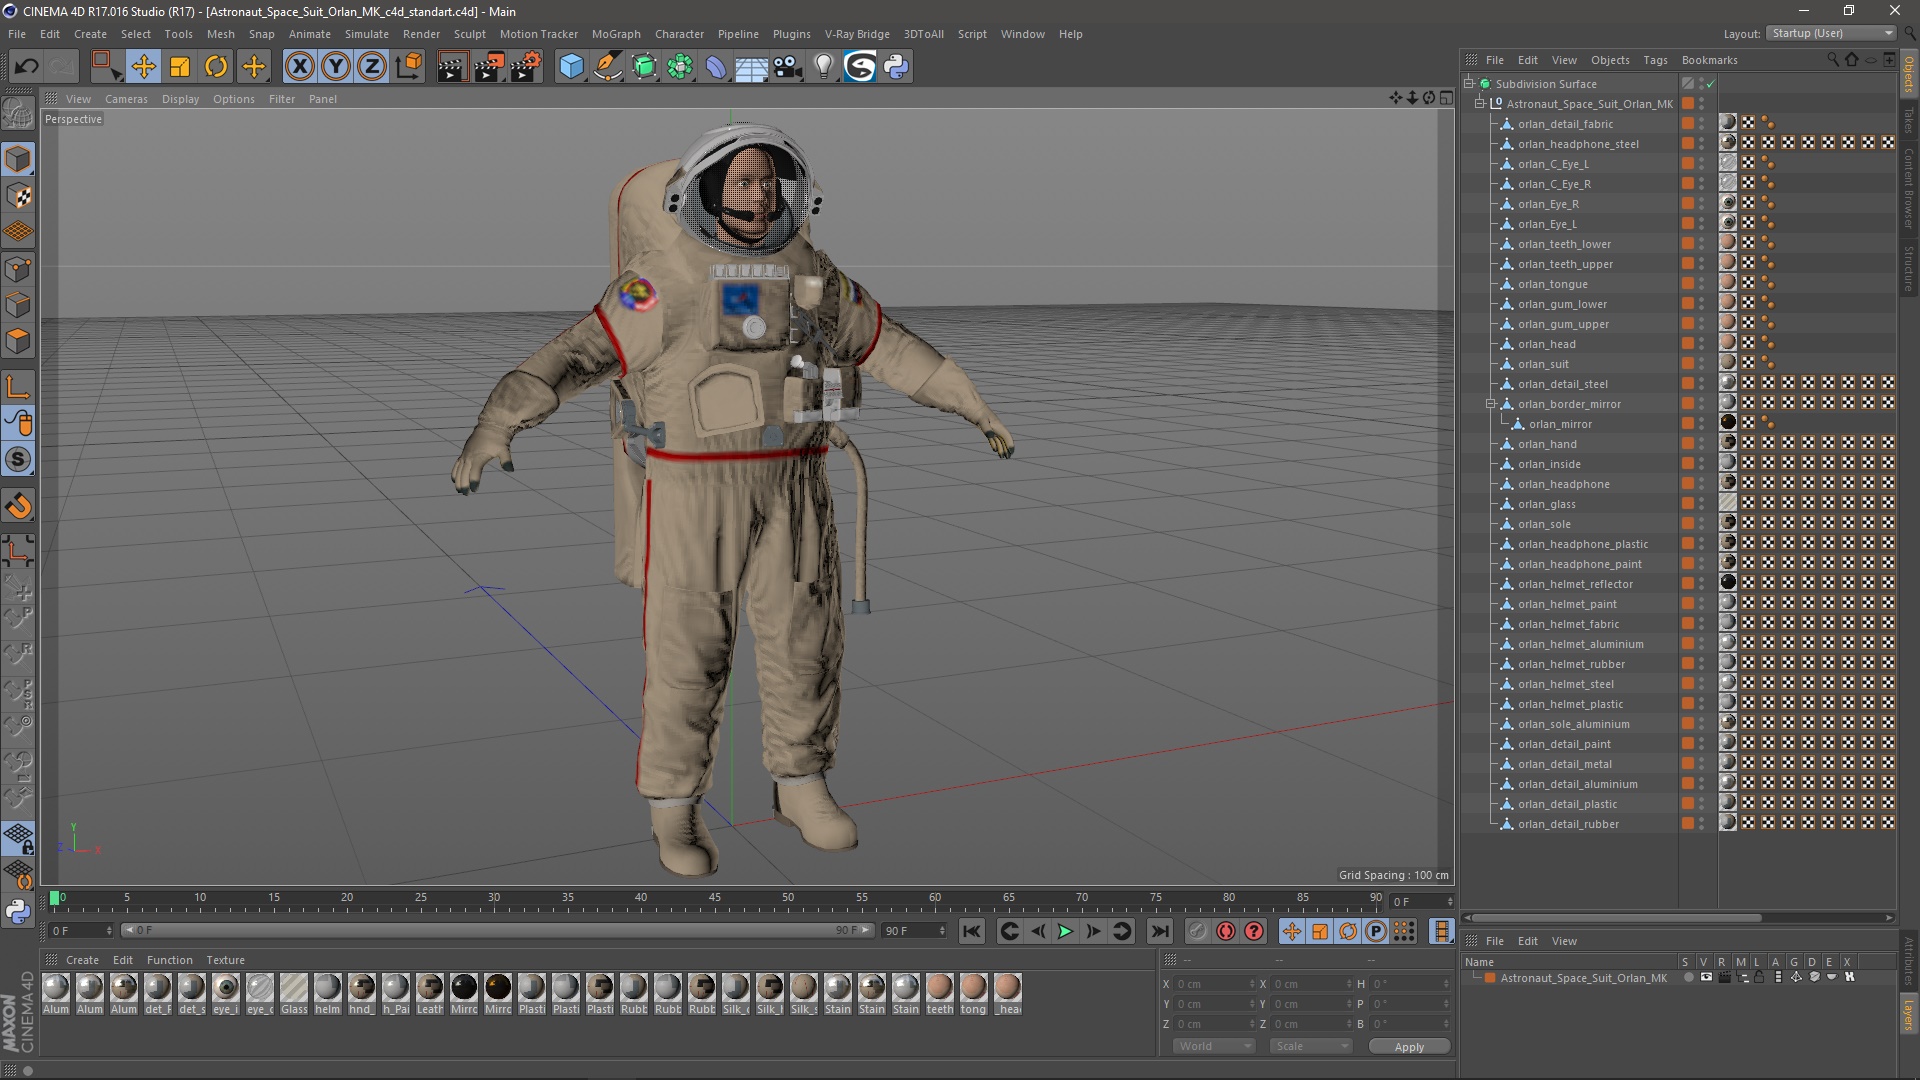Add a Light object
The width and height of the screenshot is (1920, 1080).
click(x=824, y=67)
